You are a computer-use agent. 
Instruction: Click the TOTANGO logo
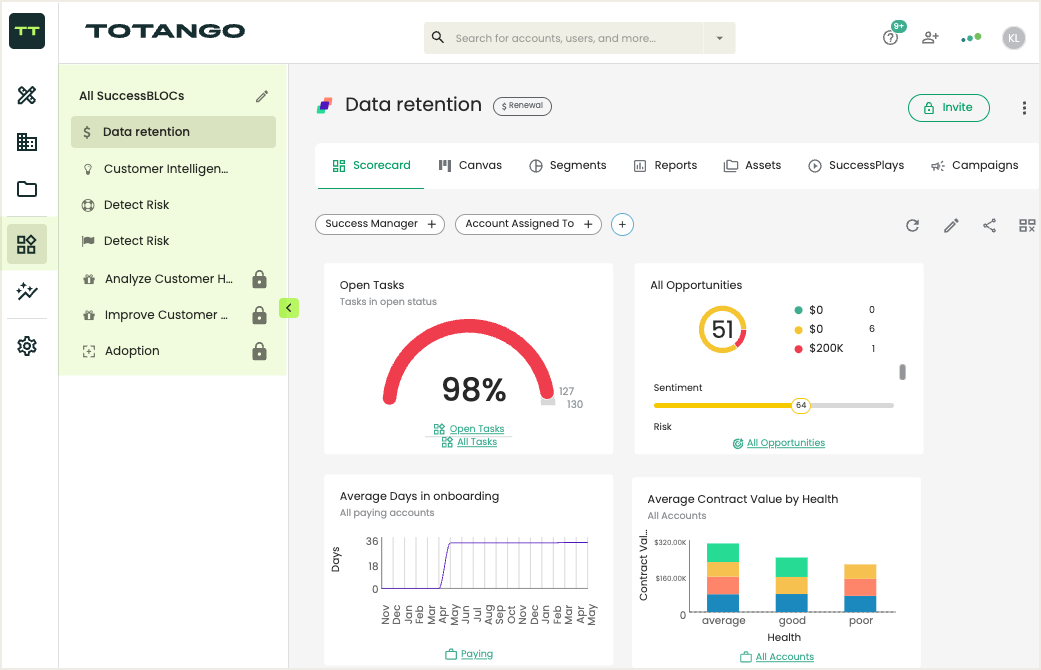pos(165,31)
